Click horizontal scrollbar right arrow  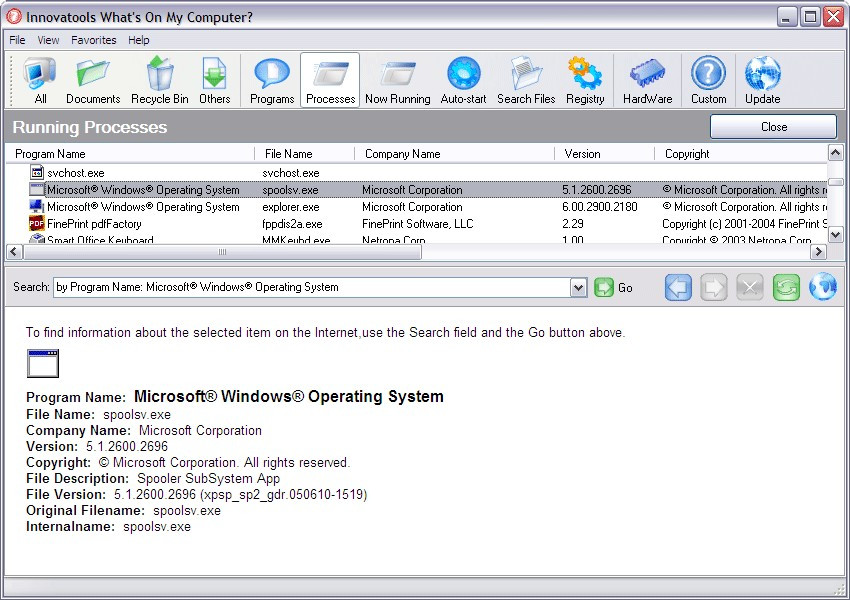tap(819, 251)
